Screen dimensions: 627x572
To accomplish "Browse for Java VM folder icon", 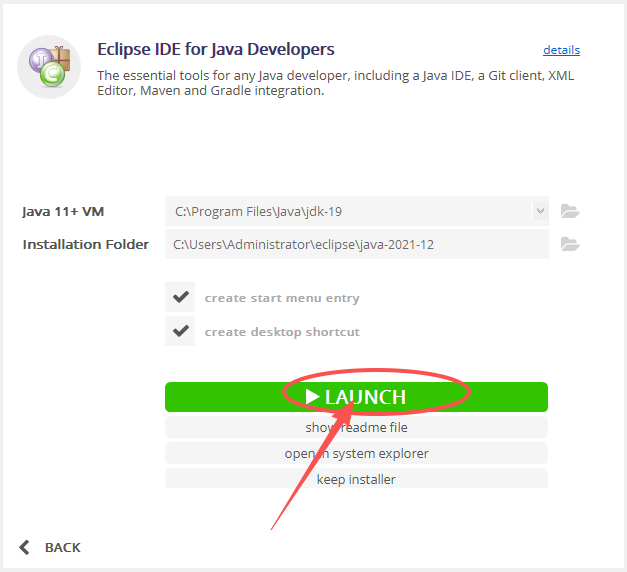I will (570, 211).
